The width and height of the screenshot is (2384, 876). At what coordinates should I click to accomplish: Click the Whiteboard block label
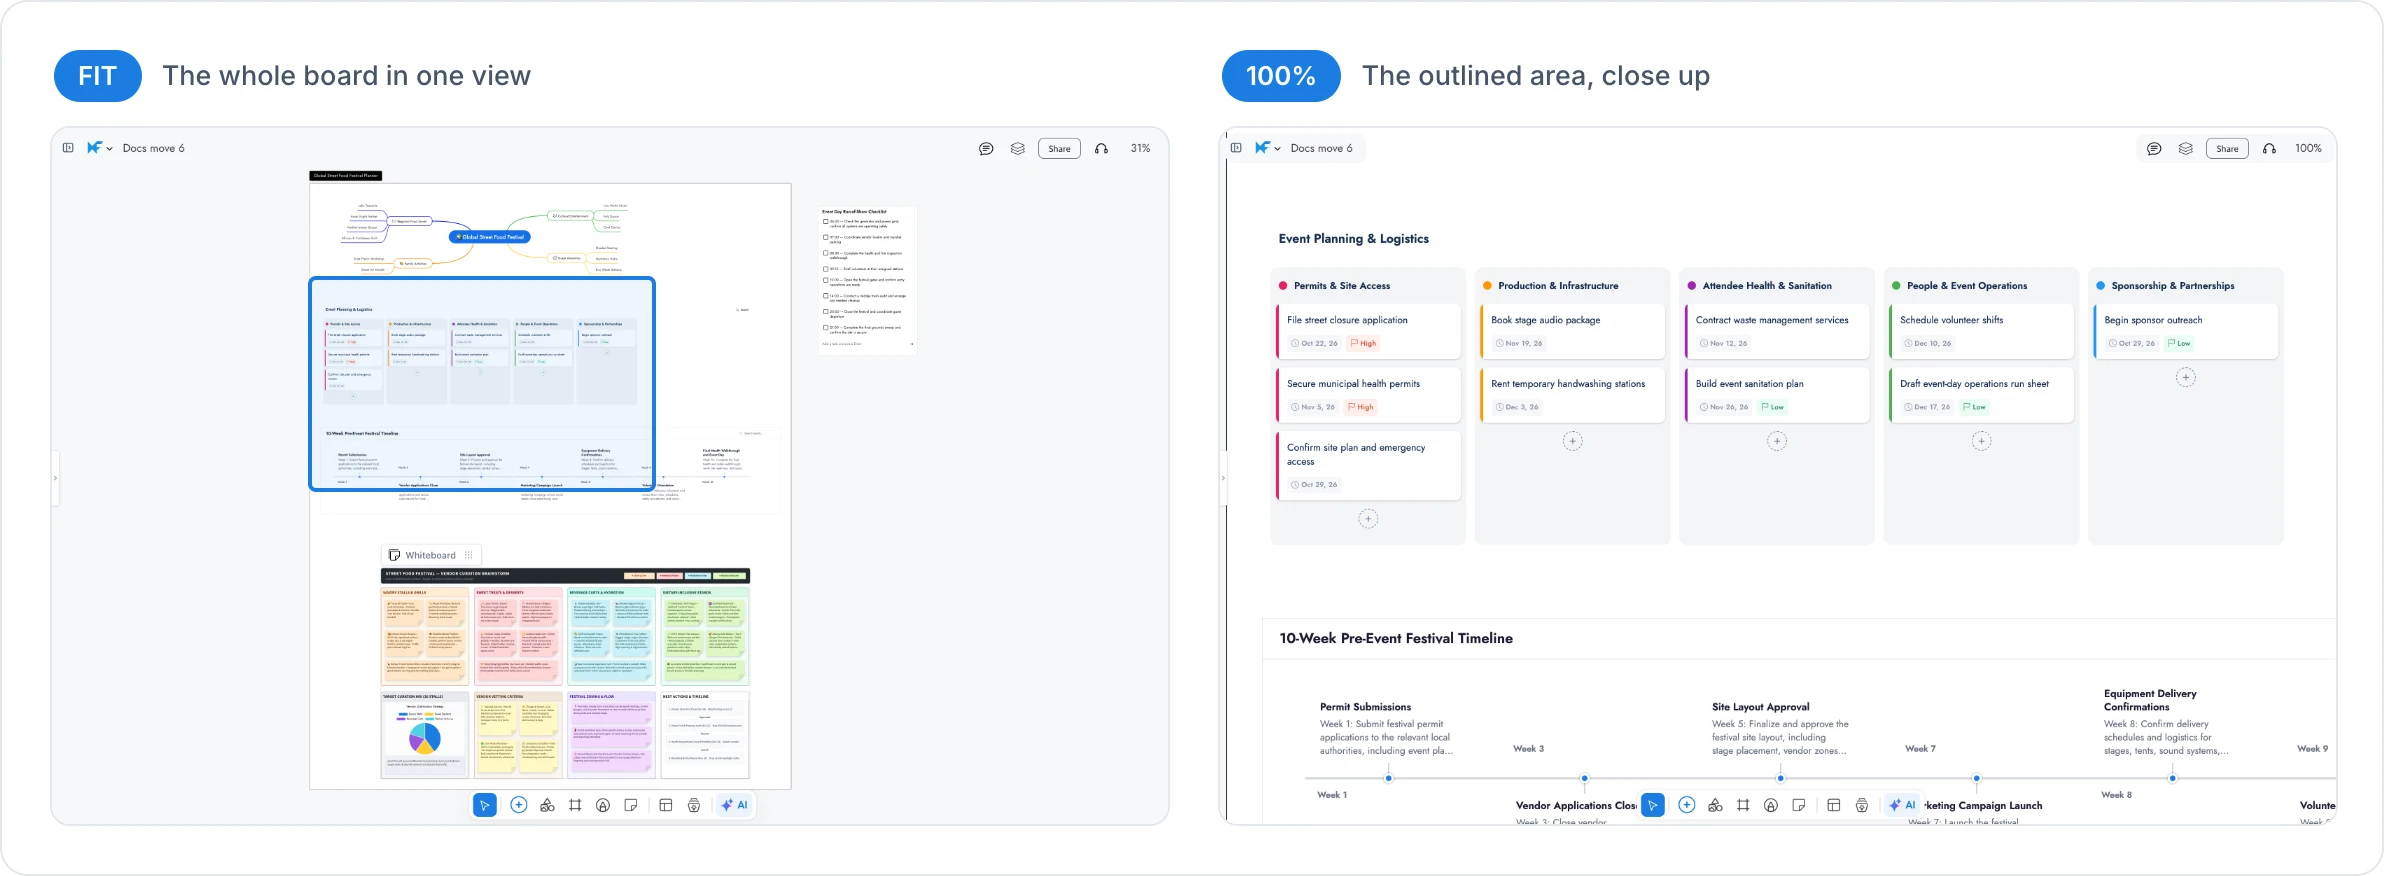pos(430,555)
